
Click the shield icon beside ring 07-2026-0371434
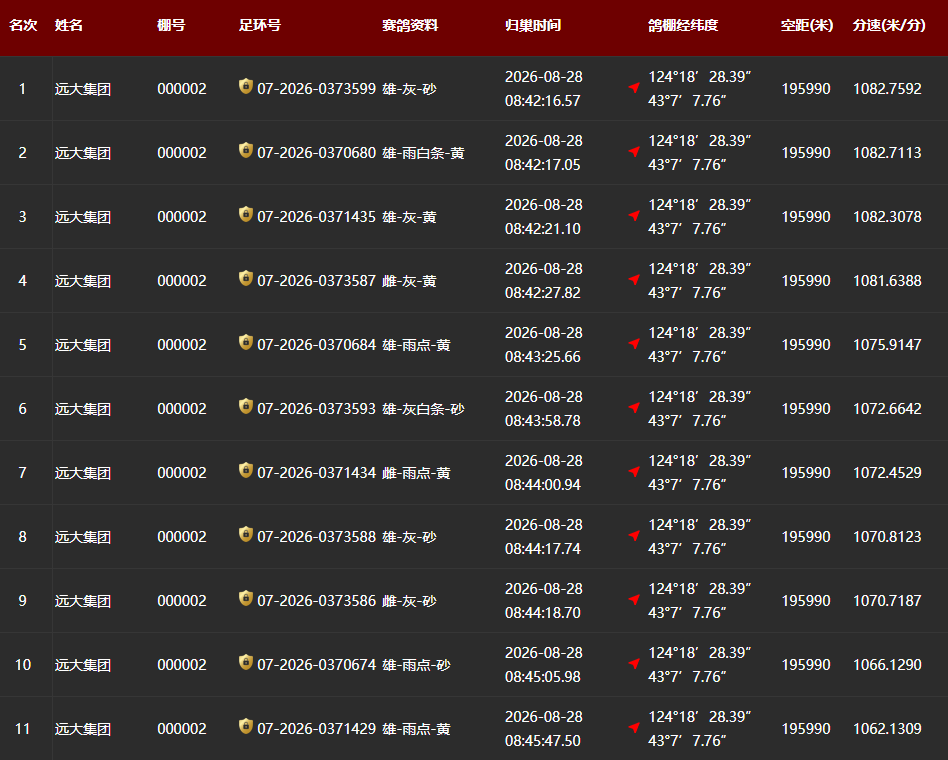[245, 470]
